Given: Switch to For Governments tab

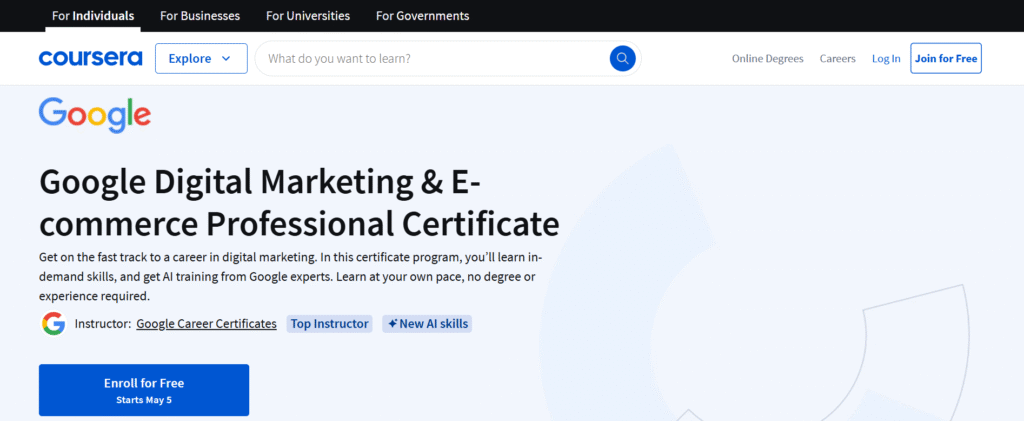Looking at the screenshot, I should (x=423, y=16).
